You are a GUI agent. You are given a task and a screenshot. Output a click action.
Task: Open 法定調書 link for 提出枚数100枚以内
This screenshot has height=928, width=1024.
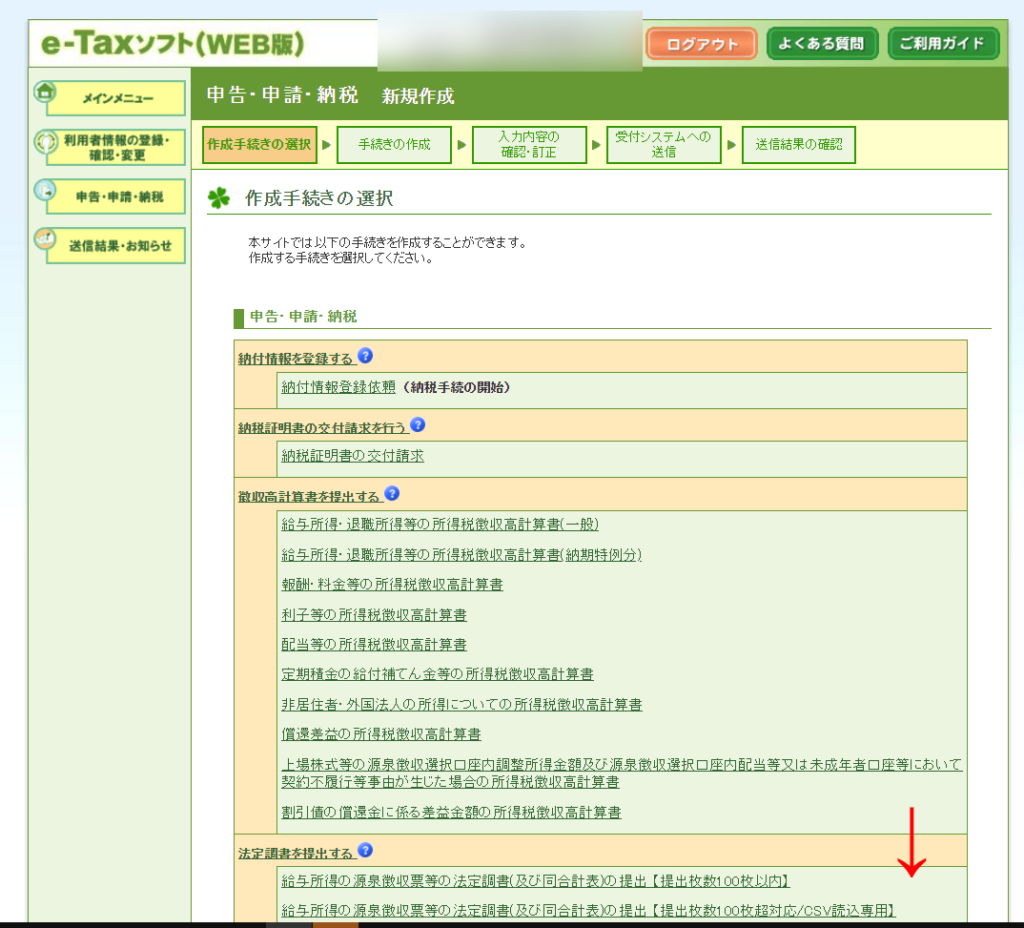pyautogui.click(x=536, y=881)
